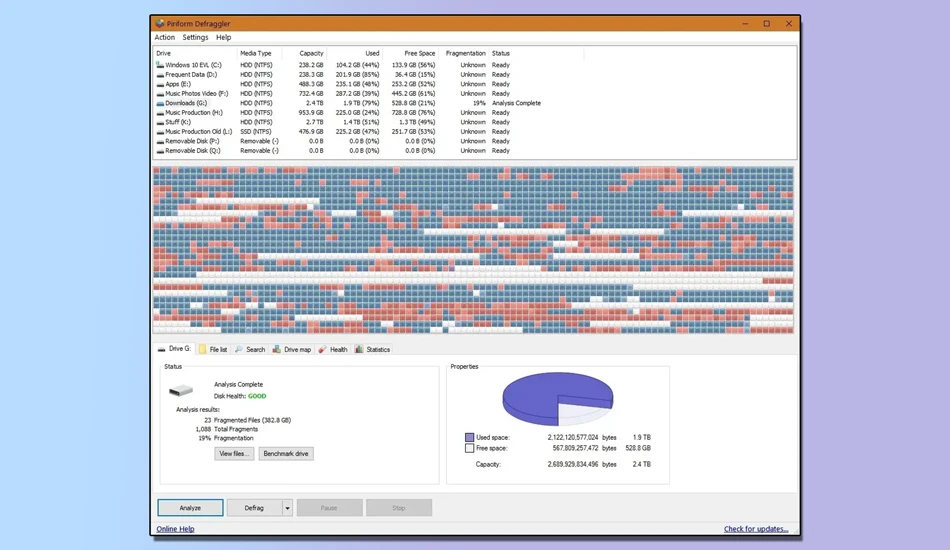950x550 pixels.
Task: Click the Statistics tab chart icon
Action: 359,350
